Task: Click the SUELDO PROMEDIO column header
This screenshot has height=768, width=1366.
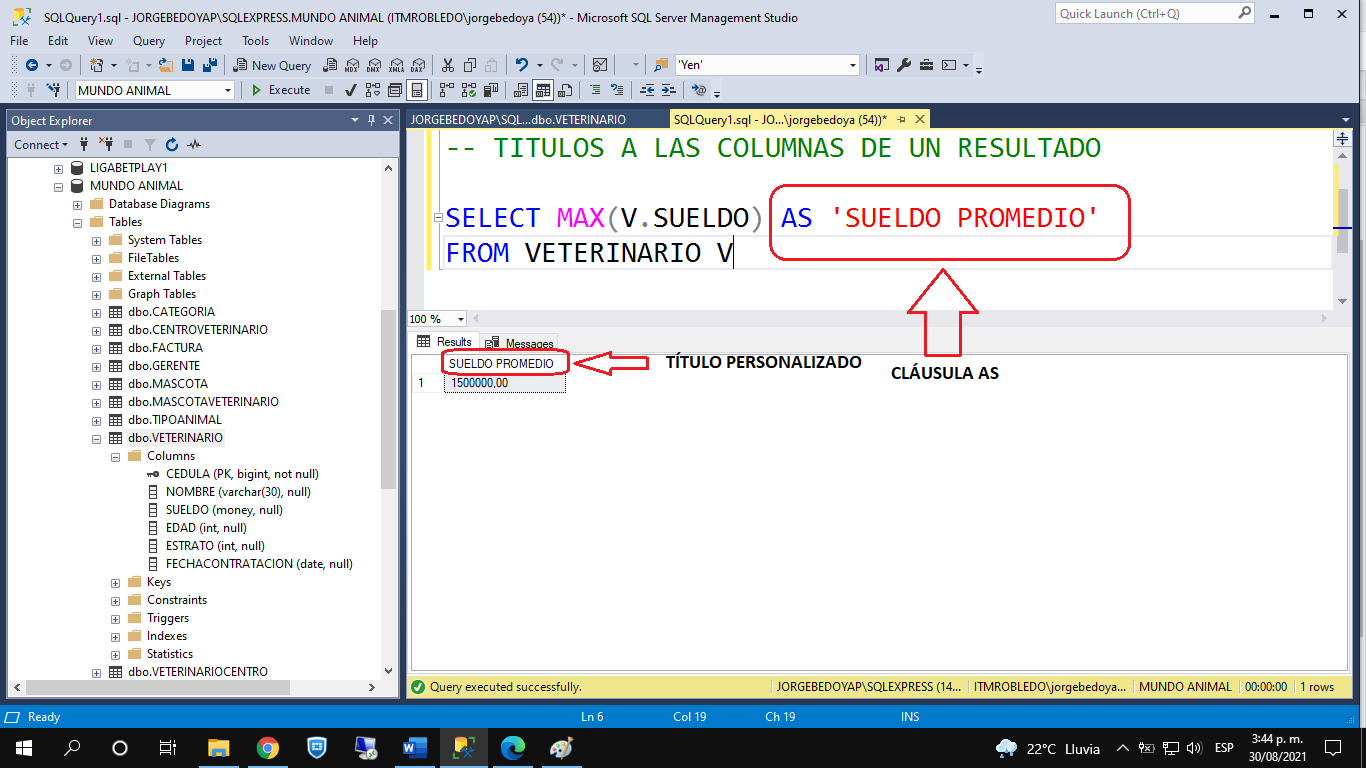Action: click(504, 364)
